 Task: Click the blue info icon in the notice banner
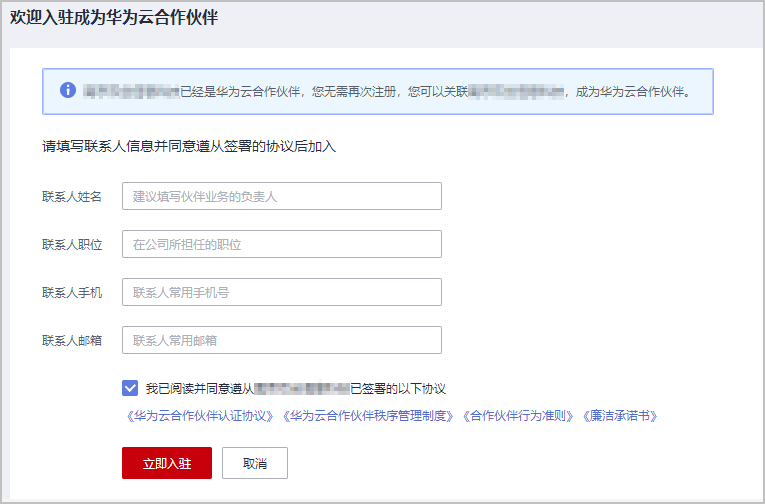pyautogui.click(x=68, y=90)
